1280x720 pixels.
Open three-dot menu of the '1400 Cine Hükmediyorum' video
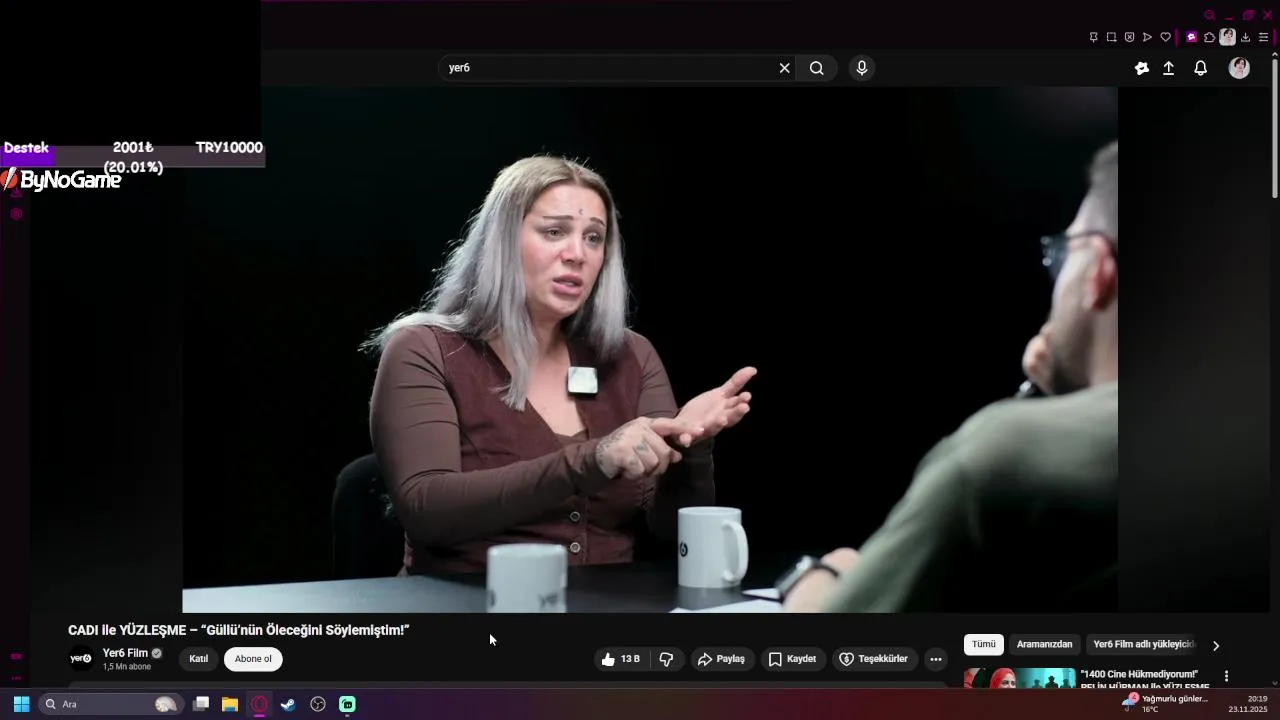tap(1226, 676)
